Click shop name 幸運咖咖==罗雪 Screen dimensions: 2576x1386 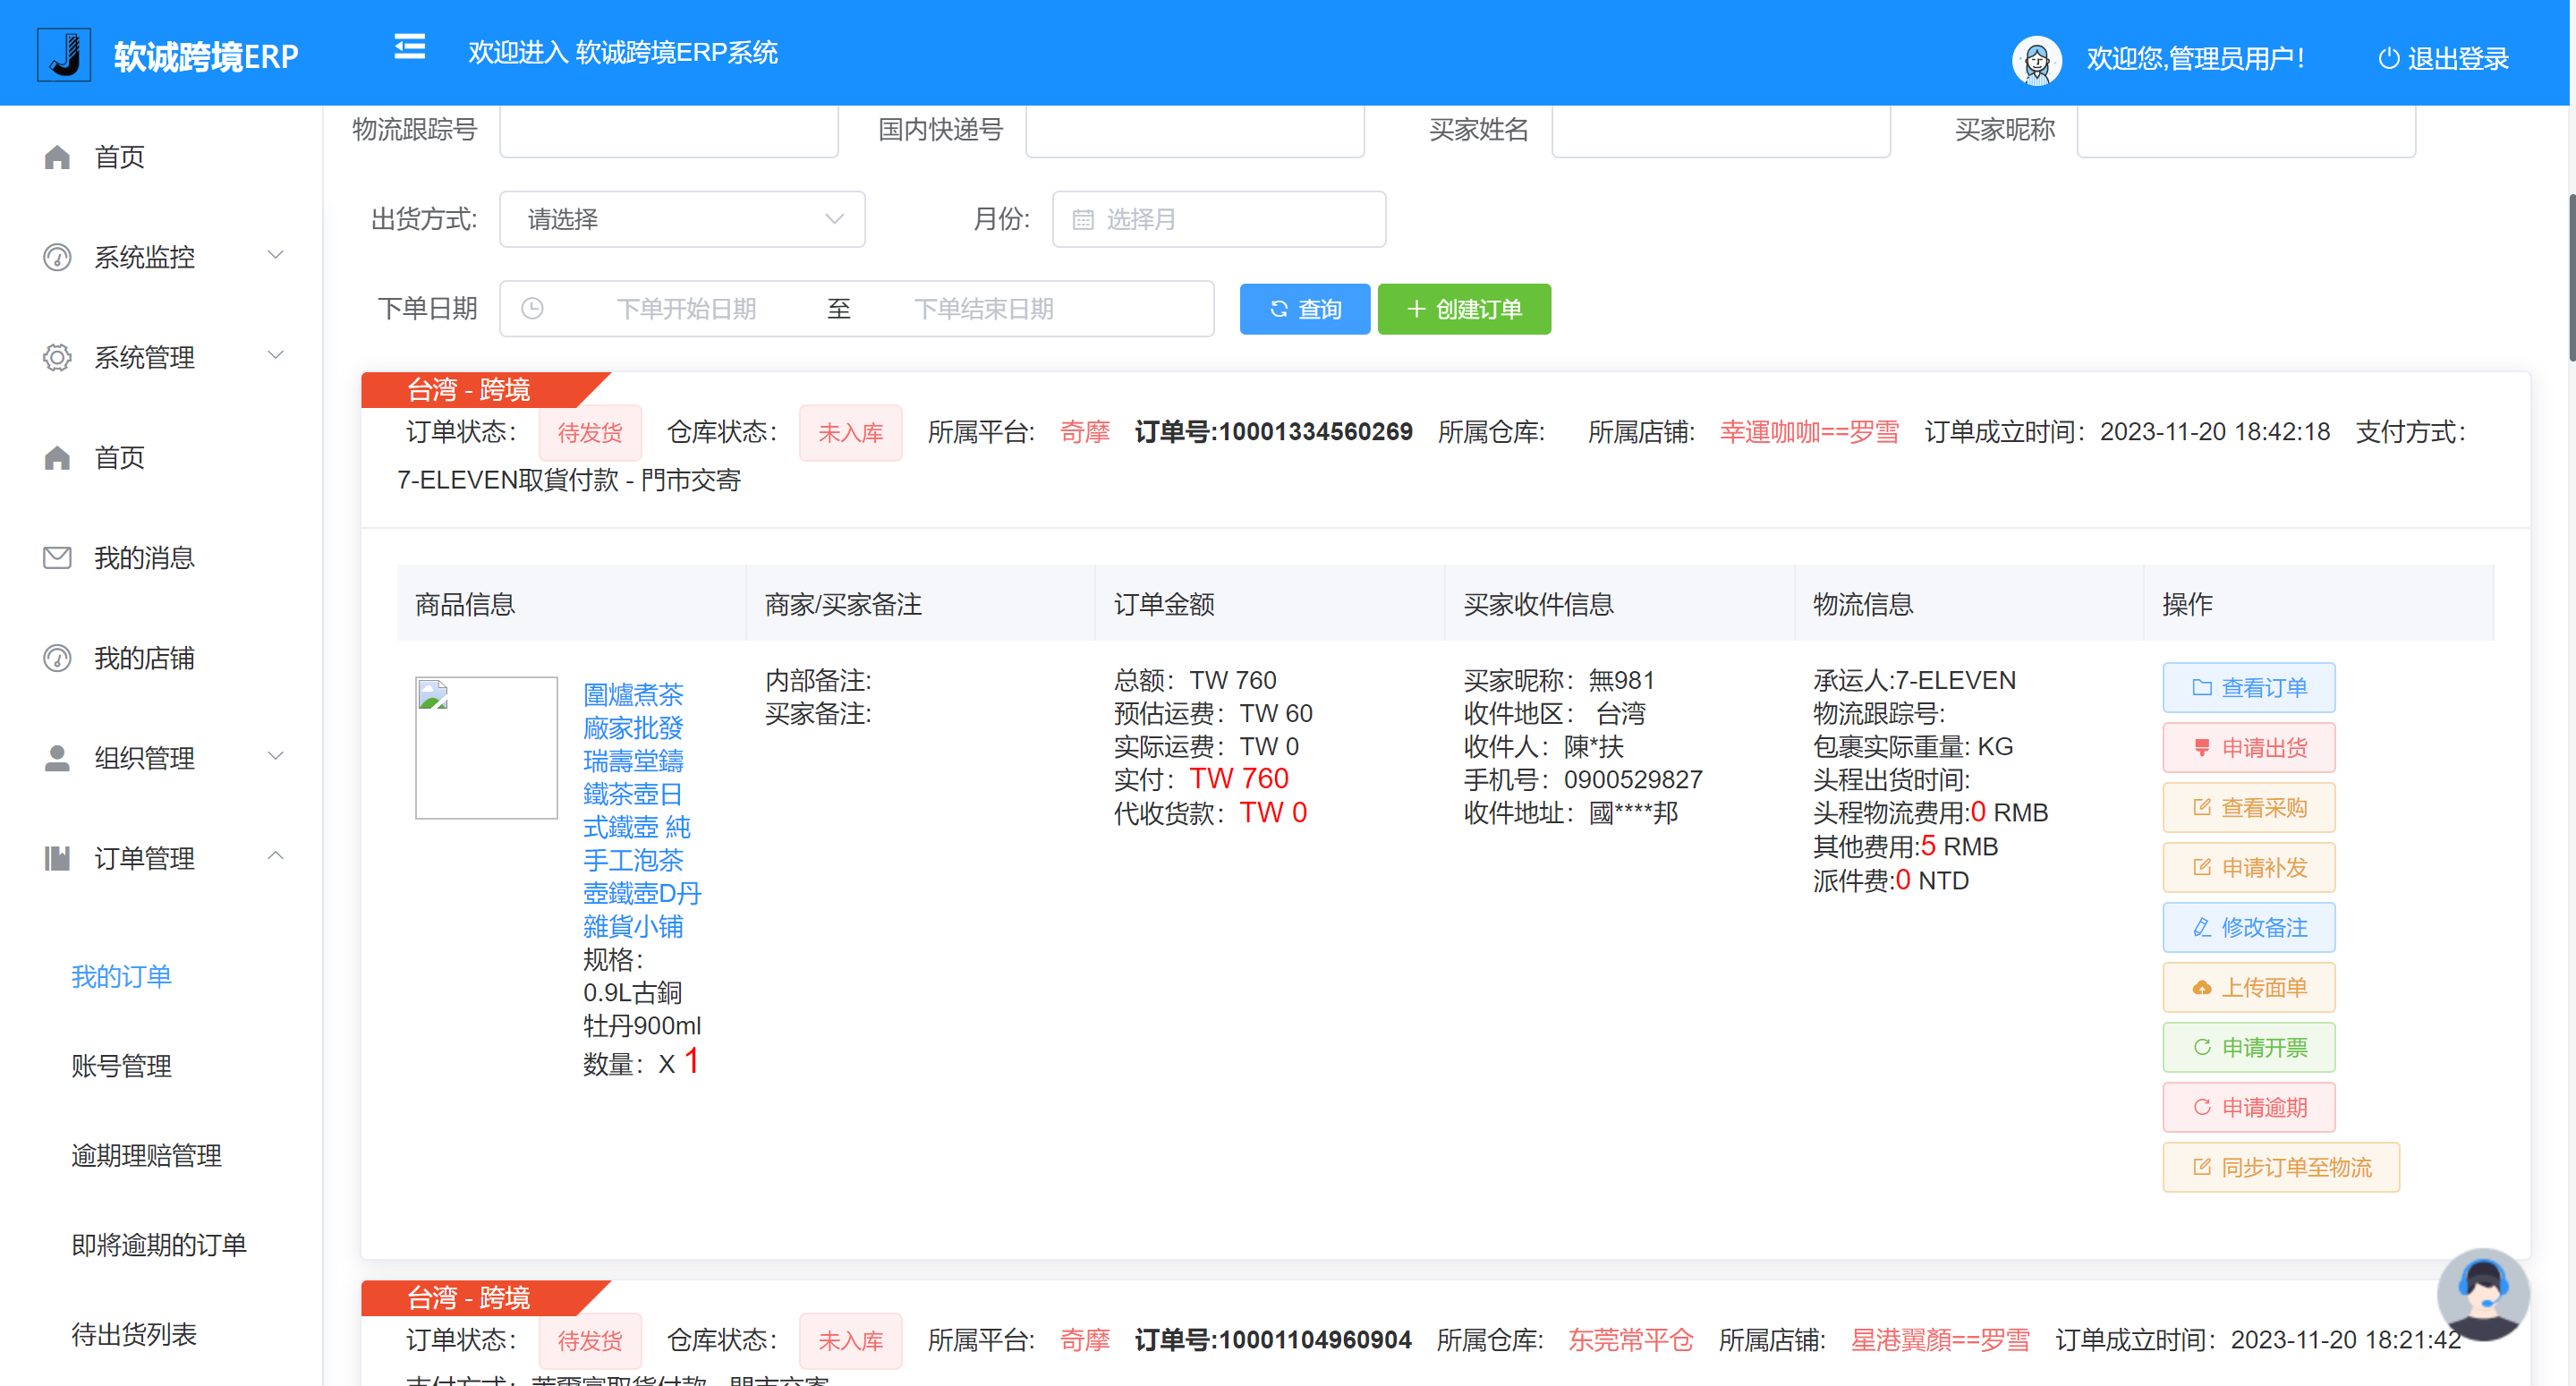pos(1809,432)
